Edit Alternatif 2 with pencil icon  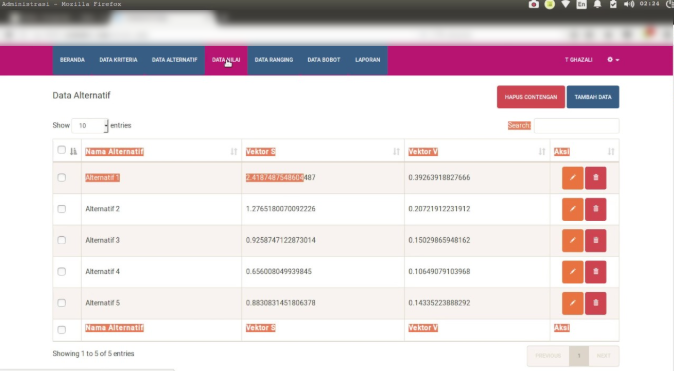point(573,209)
